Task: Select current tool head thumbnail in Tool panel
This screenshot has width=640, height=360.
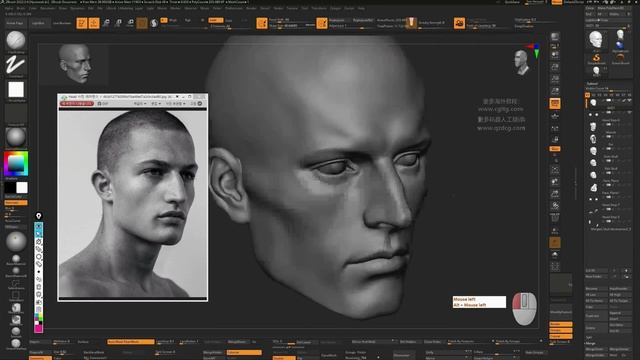Action: pyautogui.click(x=596, y=40)
